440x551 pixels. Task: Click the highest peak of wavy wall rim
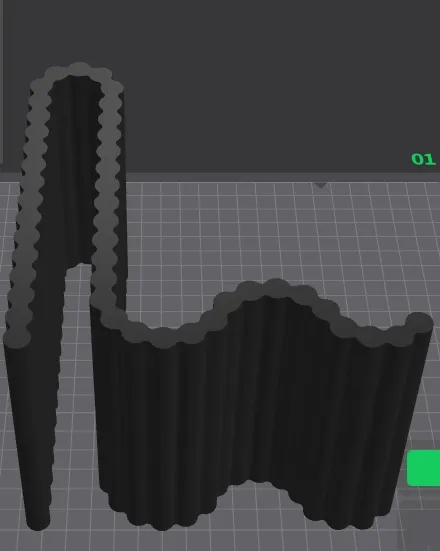(x=275, y=286)
